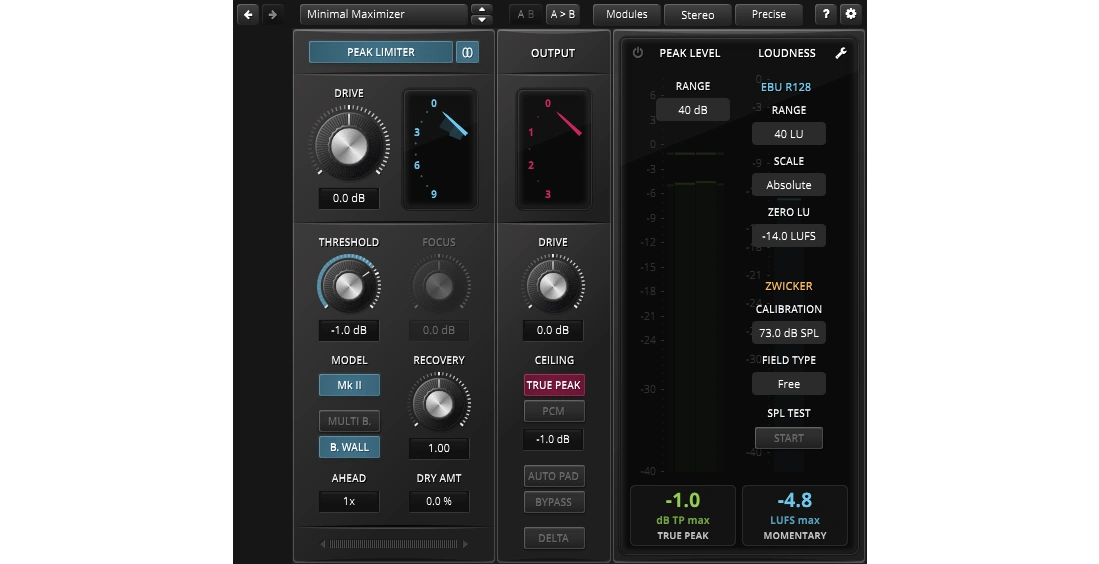
Task: Click the OUTPUT module header
Action: pos(553,53)
